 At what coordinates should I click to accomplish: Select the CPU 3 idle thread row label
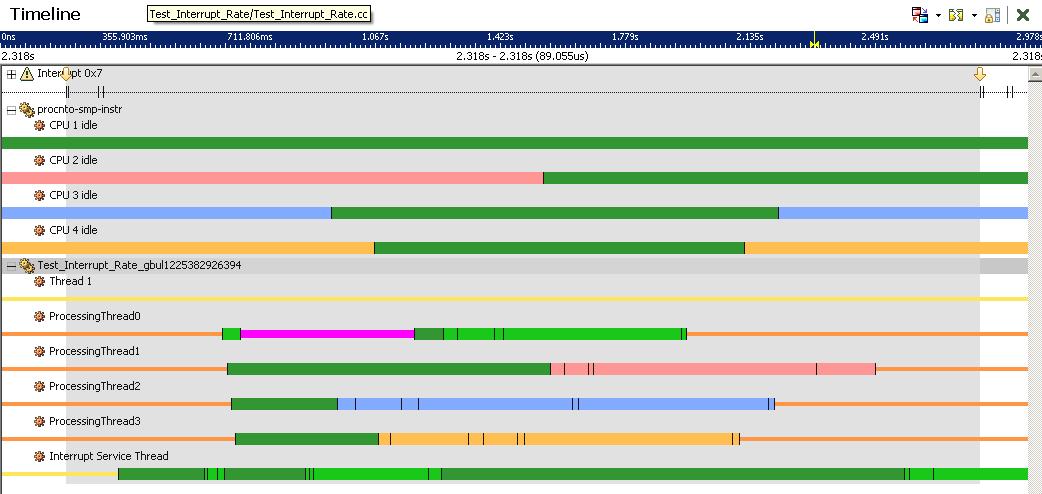click(x=73, y=196)
